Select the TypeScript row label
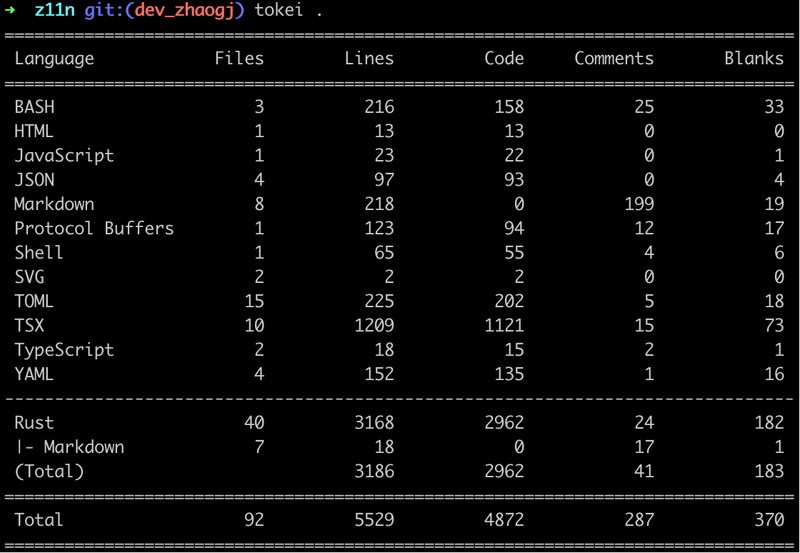This screenshot has height=553, width=800. tap(64, 350)
